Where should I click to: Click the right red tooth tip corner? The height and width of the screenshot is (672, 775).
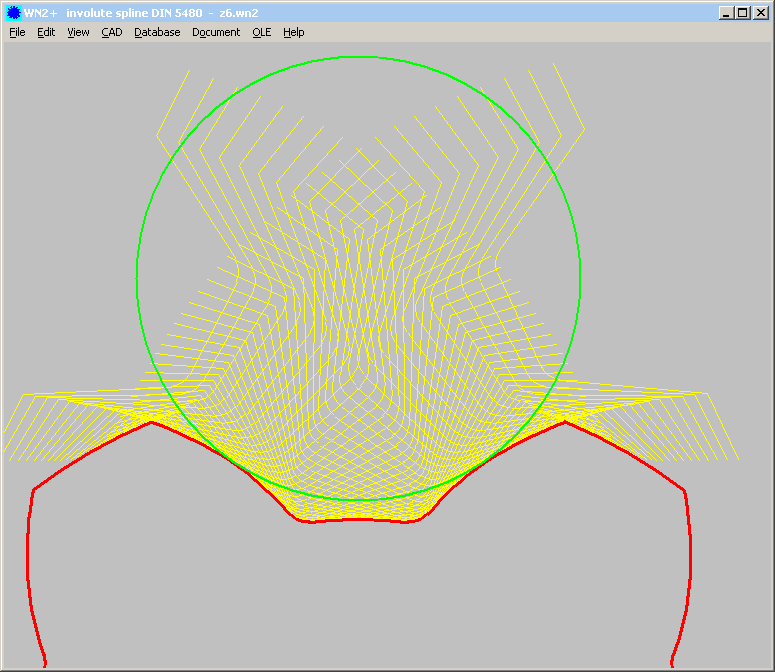565,422
